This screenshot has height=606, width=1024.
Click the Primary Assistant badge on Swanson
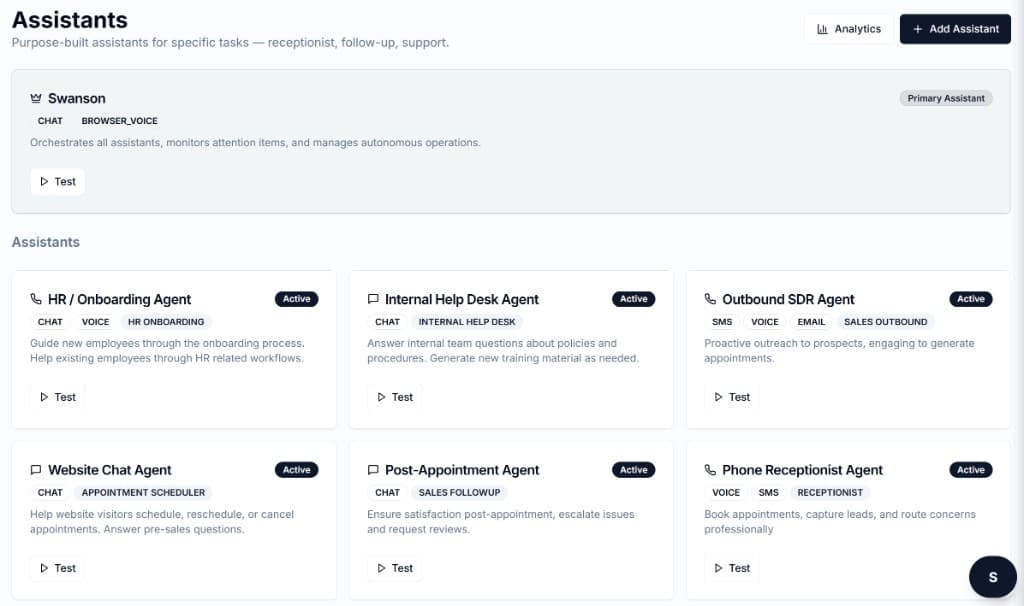click(945, 98)
